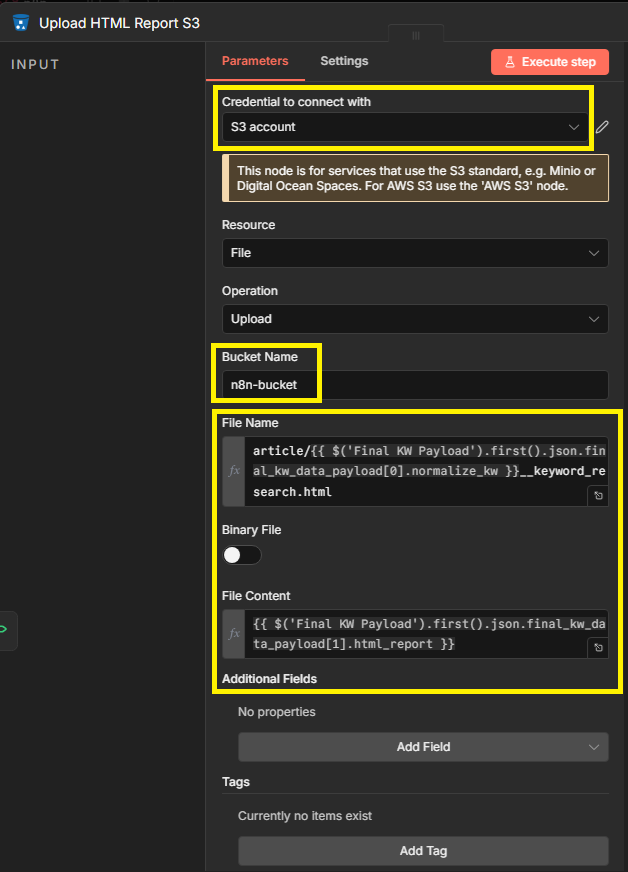Expand the Operation dropdown showing Upload

[414, 319]
